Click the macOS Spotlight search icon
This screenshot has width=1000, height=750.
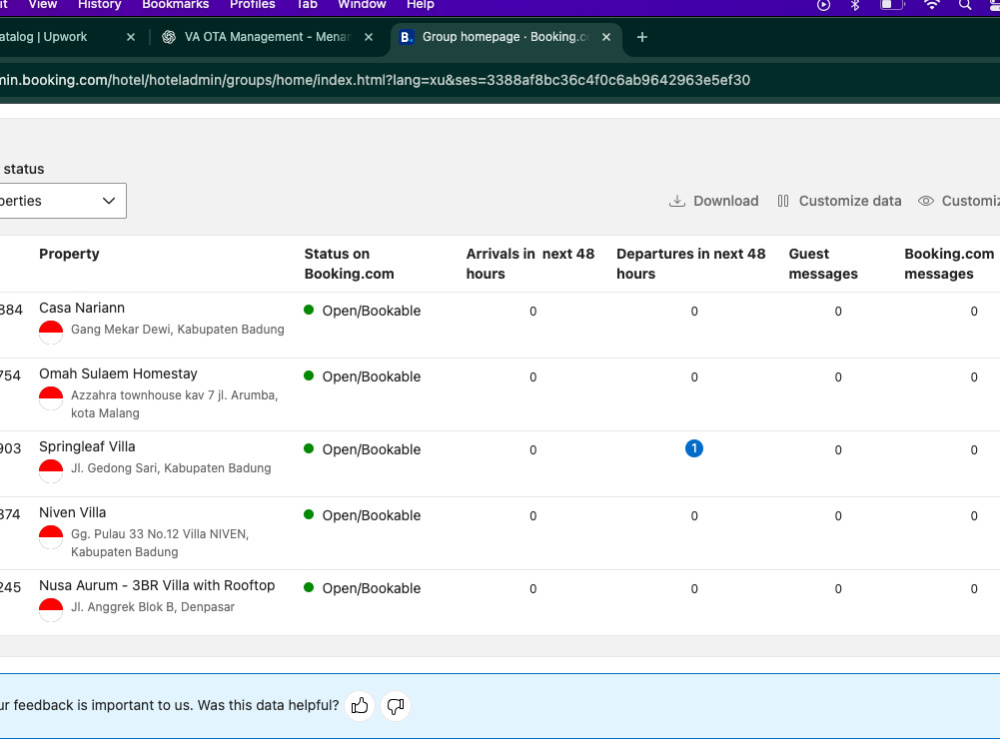(x=965, y=4)
